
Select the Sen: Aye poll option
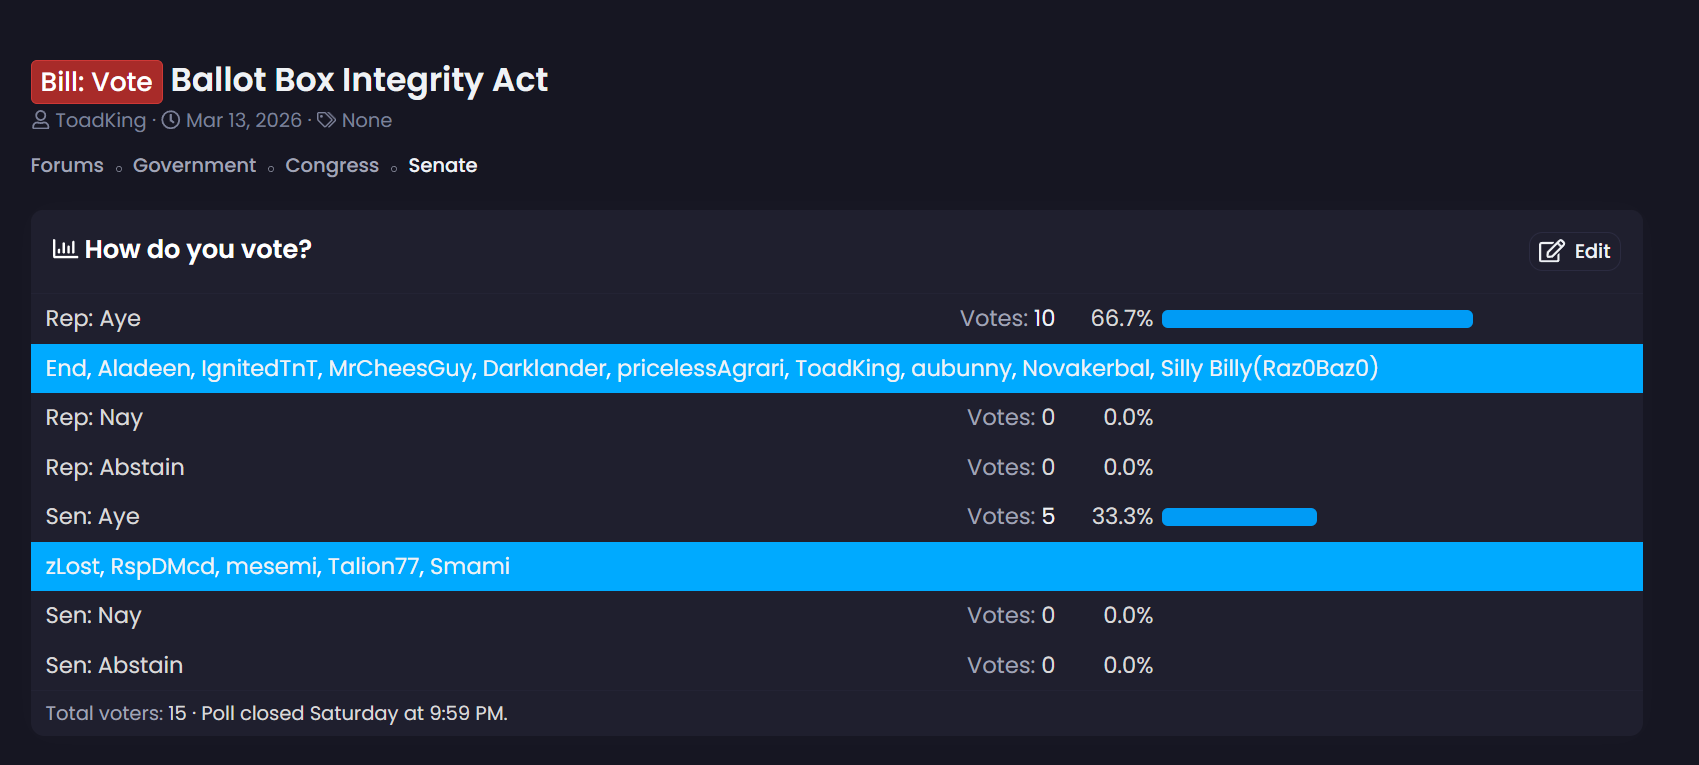coord(92,516)
